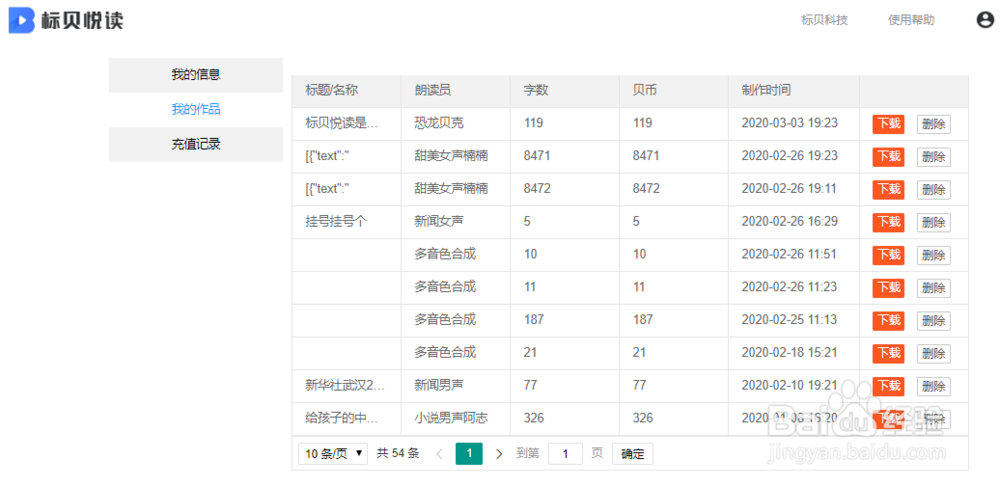
Task: Open 充值记录 sidebar item
Action: (196, 144)
